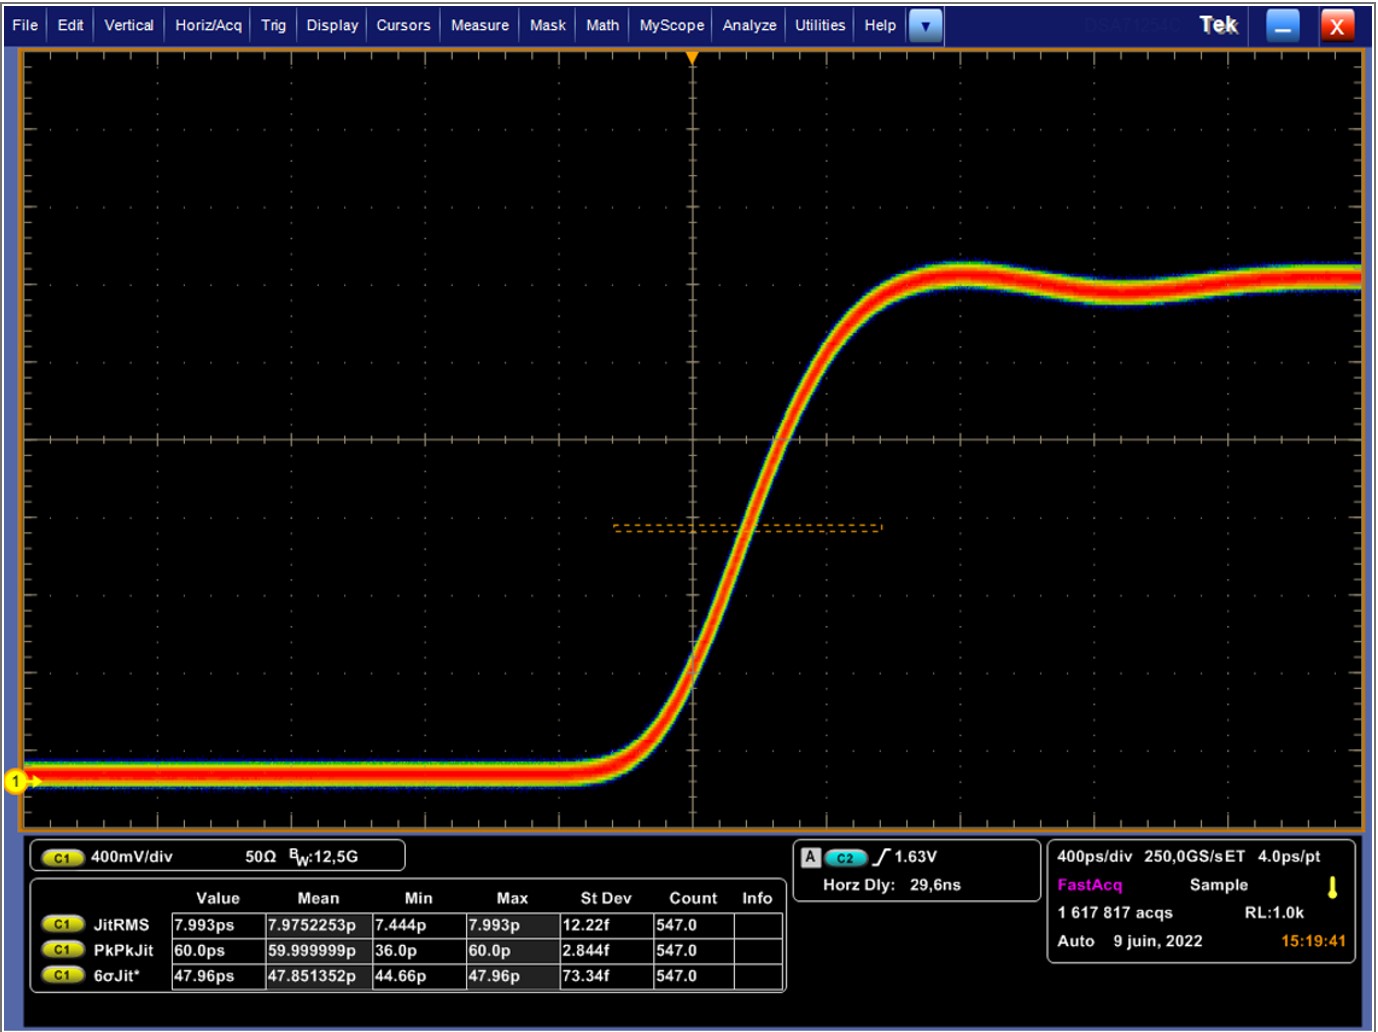Image resolution: width=1378 pixels, height=1032 pixels.
Task: Click the 1 617 817 acqs counter
Action: (x=1115, y=913)
